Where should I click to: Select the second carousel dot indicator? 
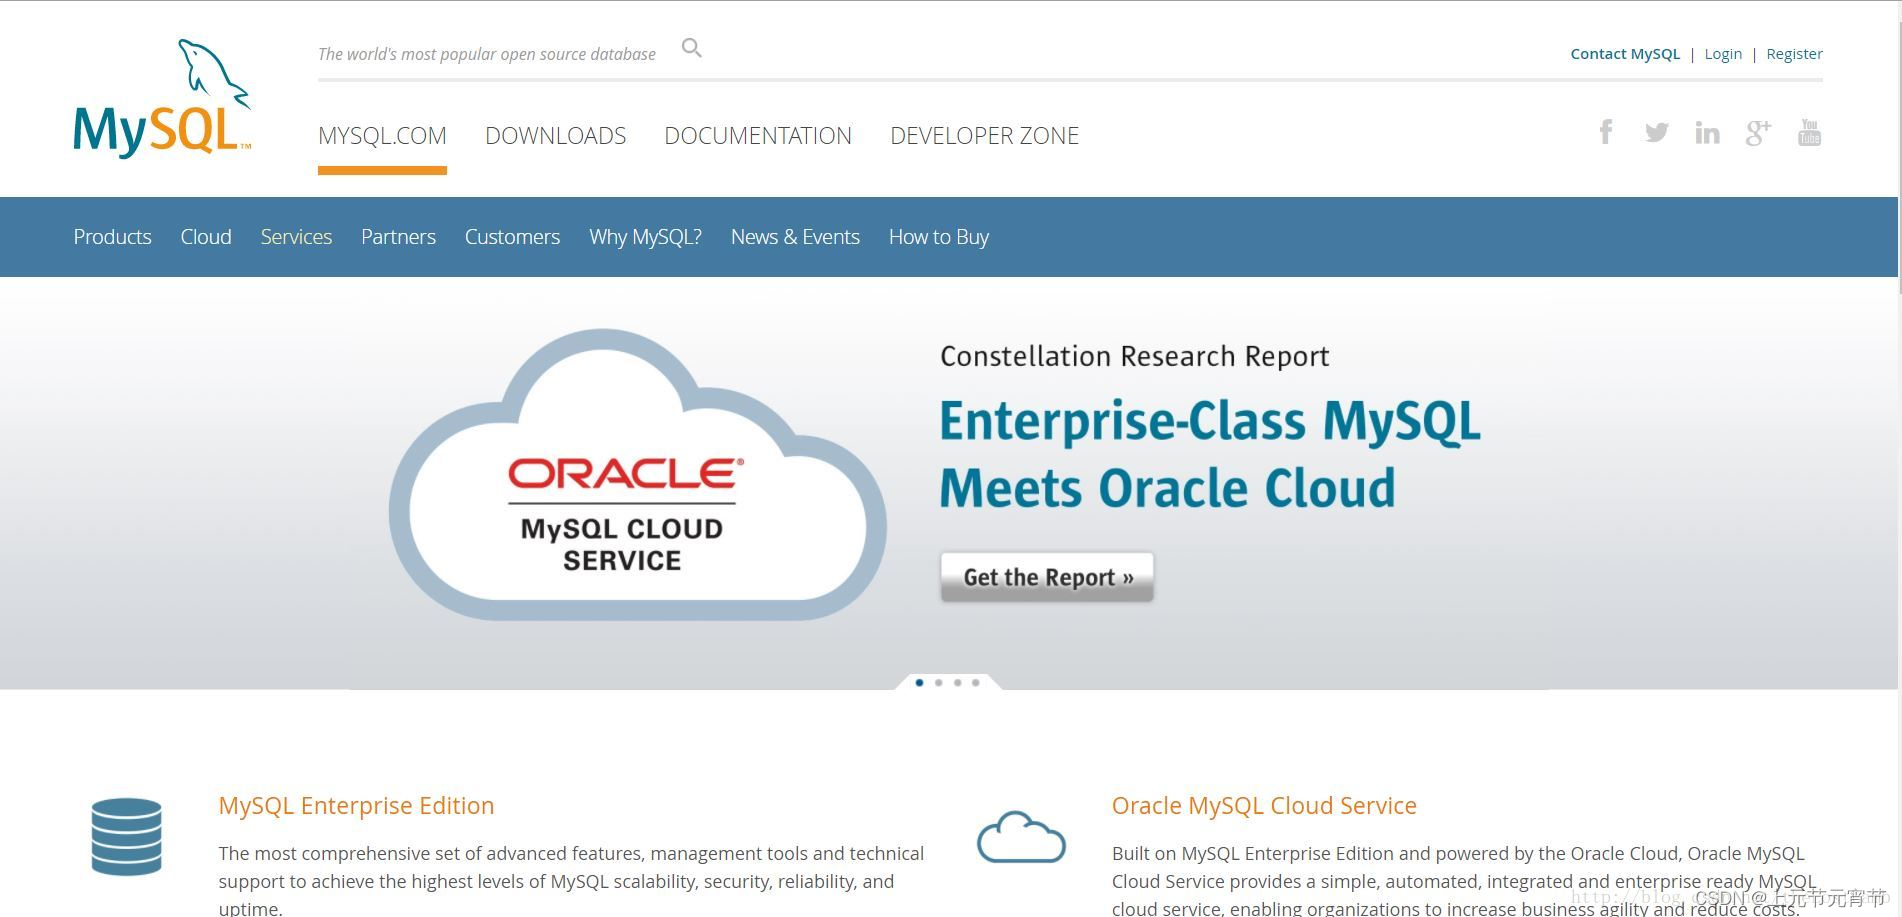point(938,683)
